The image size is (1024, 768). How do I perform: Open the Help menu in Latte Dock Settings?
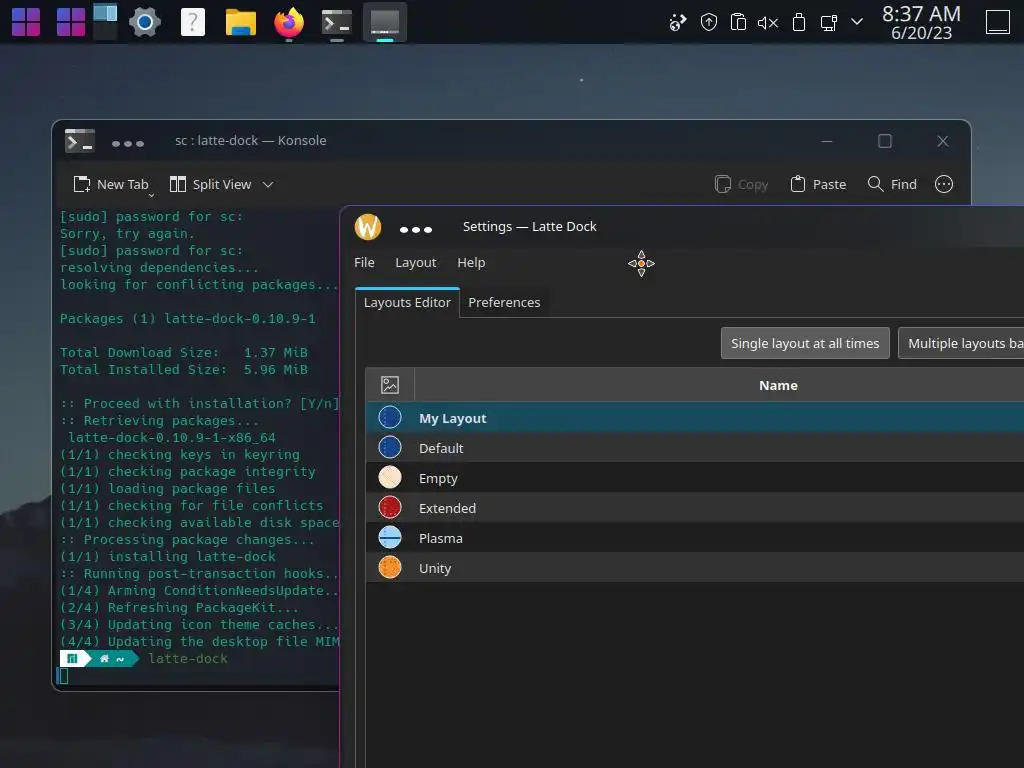(471, 263)
